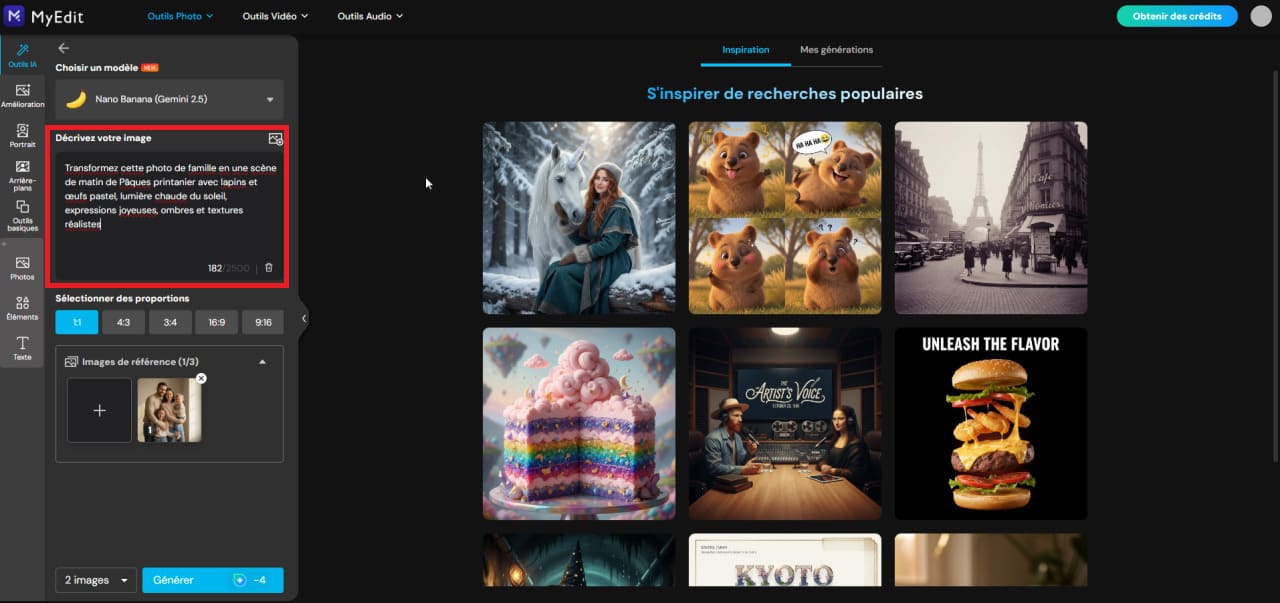Switch to the Mes générations tab
This screenshot has height=603, width=1280.
point(836,50)
